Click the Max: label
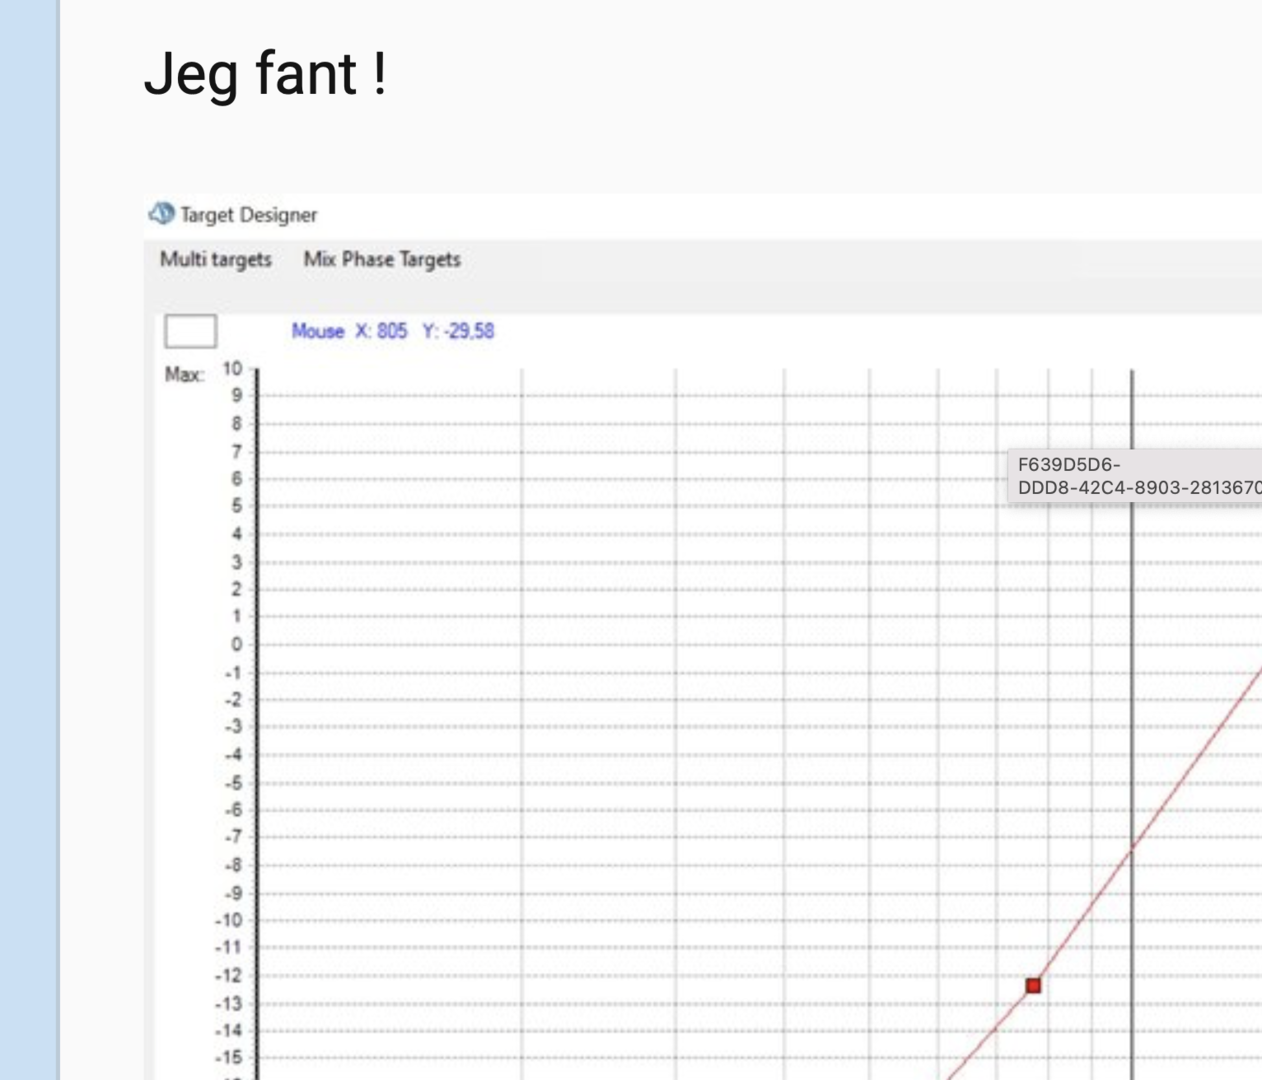Screen dimensions: 1262x1080 coord(184,375)
